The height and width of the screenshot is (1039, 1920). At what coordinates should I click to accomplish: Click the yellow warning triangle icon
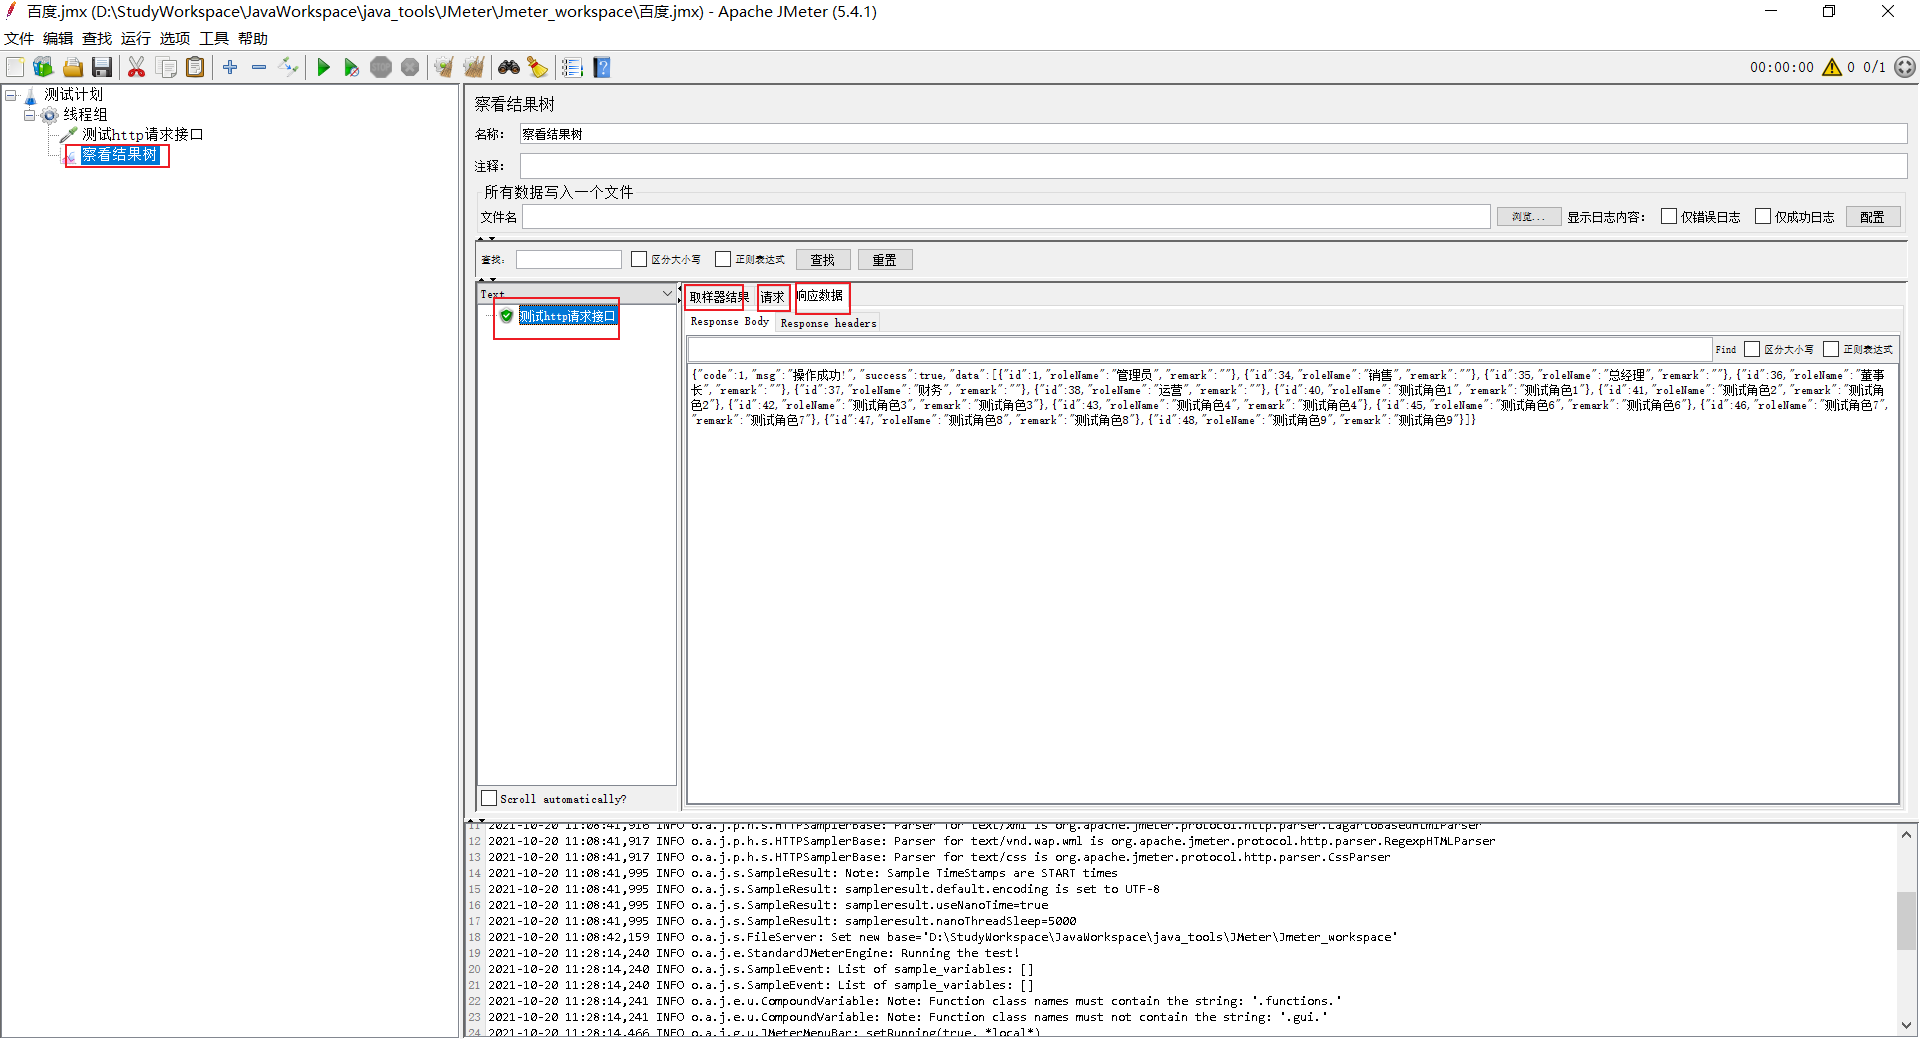[1832, 67]
